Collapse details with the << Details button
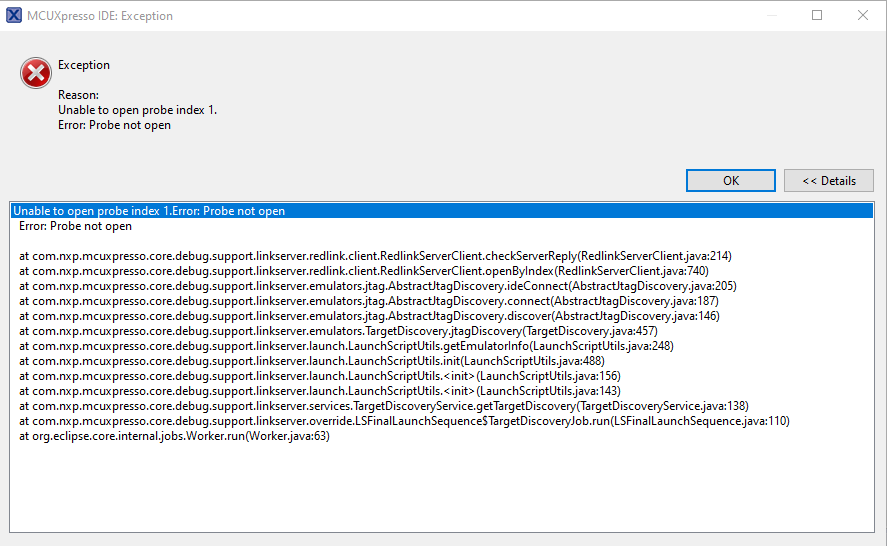 tap(829, 180)
